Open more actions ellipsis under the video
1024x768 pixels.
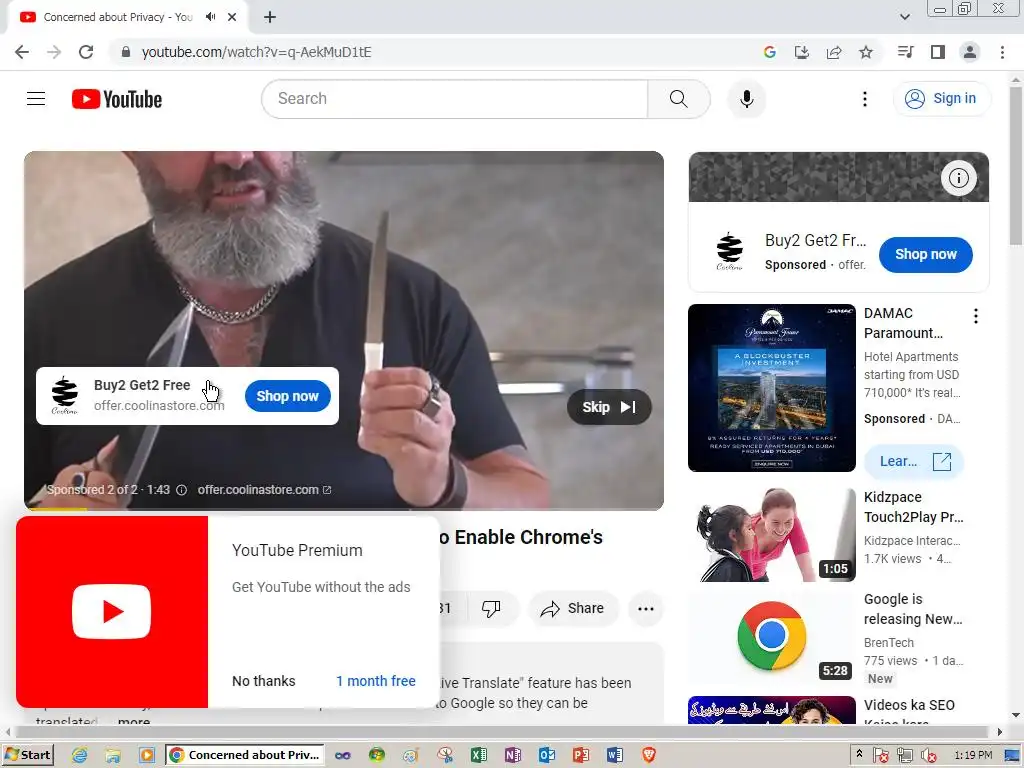click(x=645, y=609)
